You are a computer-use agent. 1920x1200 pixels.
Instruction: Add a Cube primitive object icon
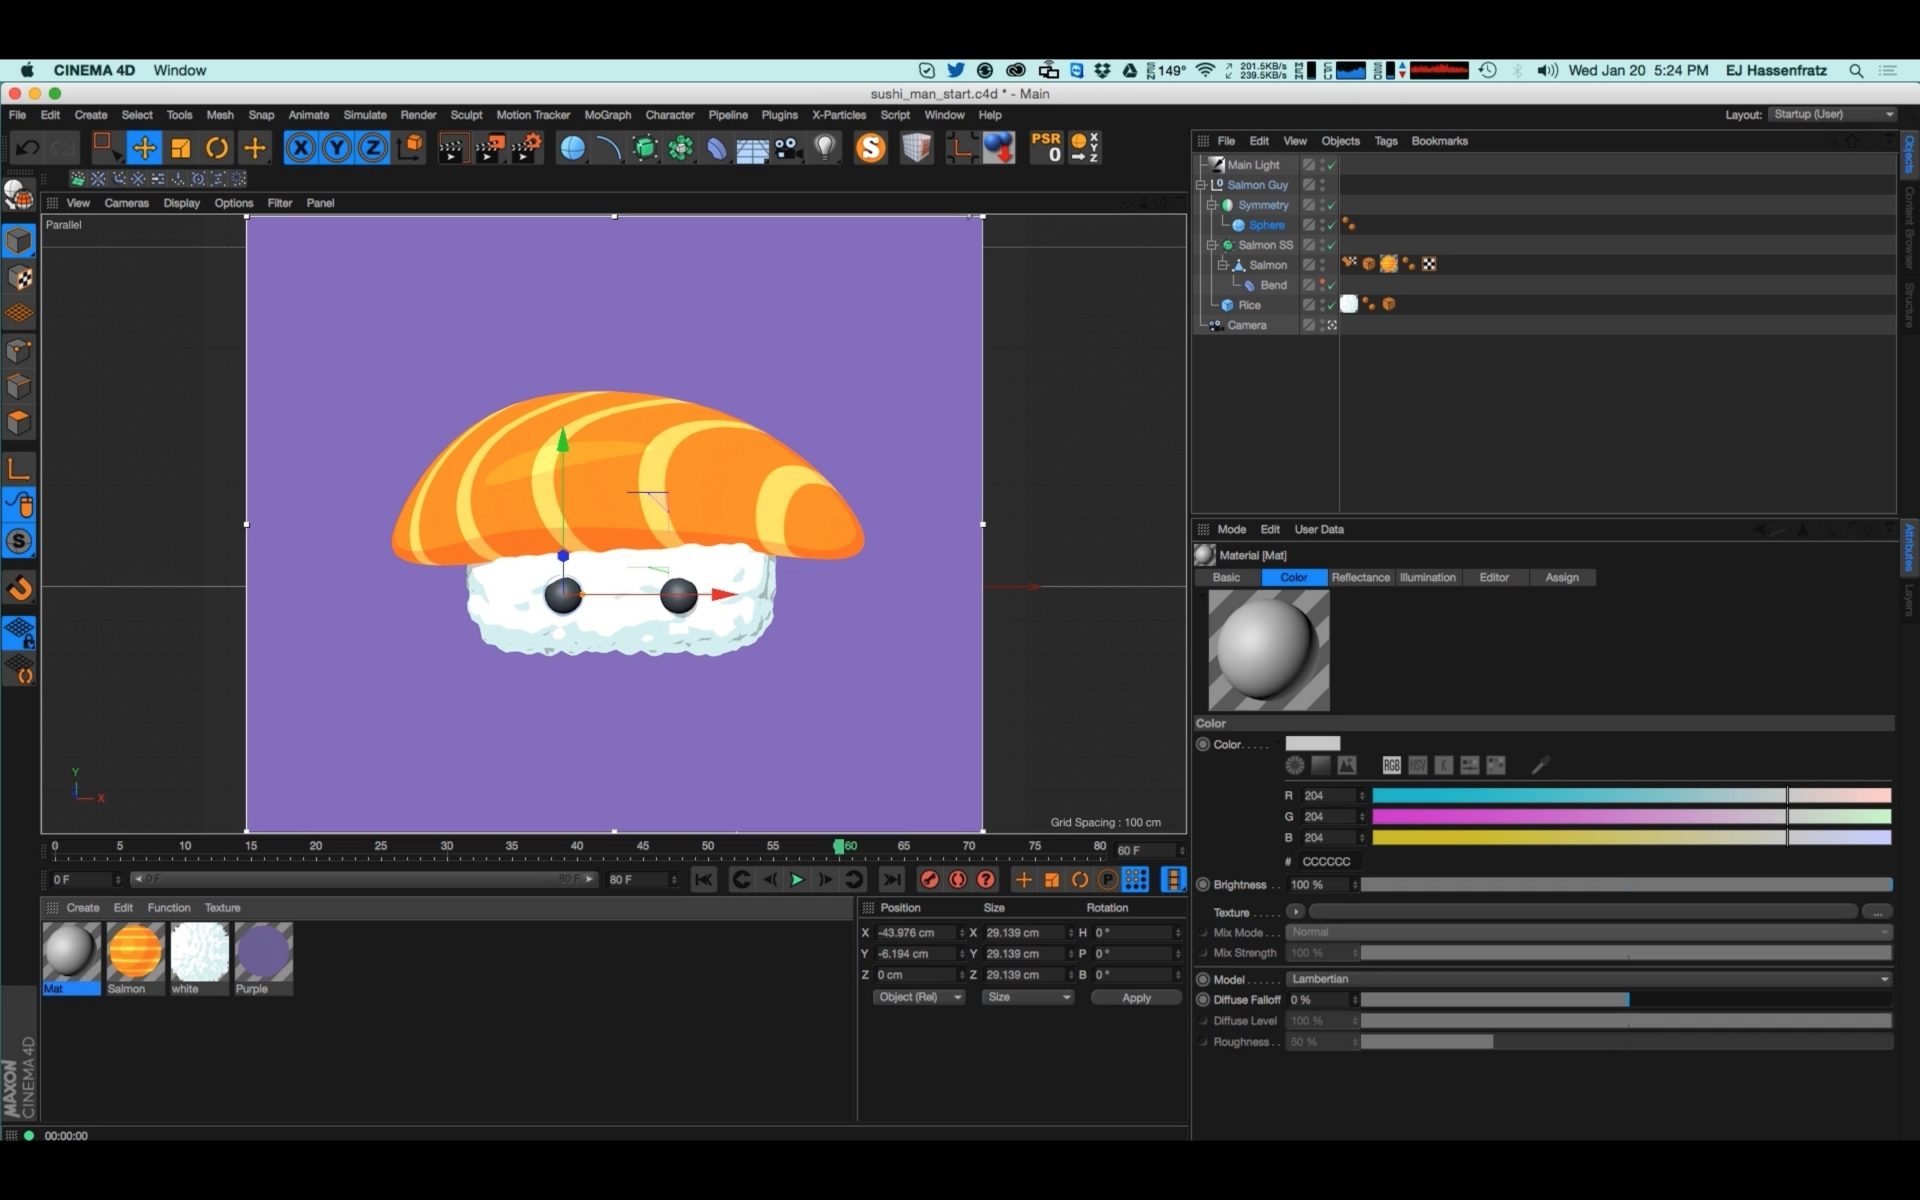click(x=572, y=149)
